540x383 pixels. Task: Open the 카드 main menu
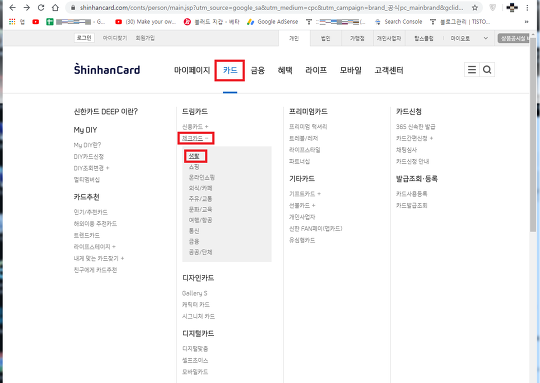pyautogui.click(x=230, y=70)
